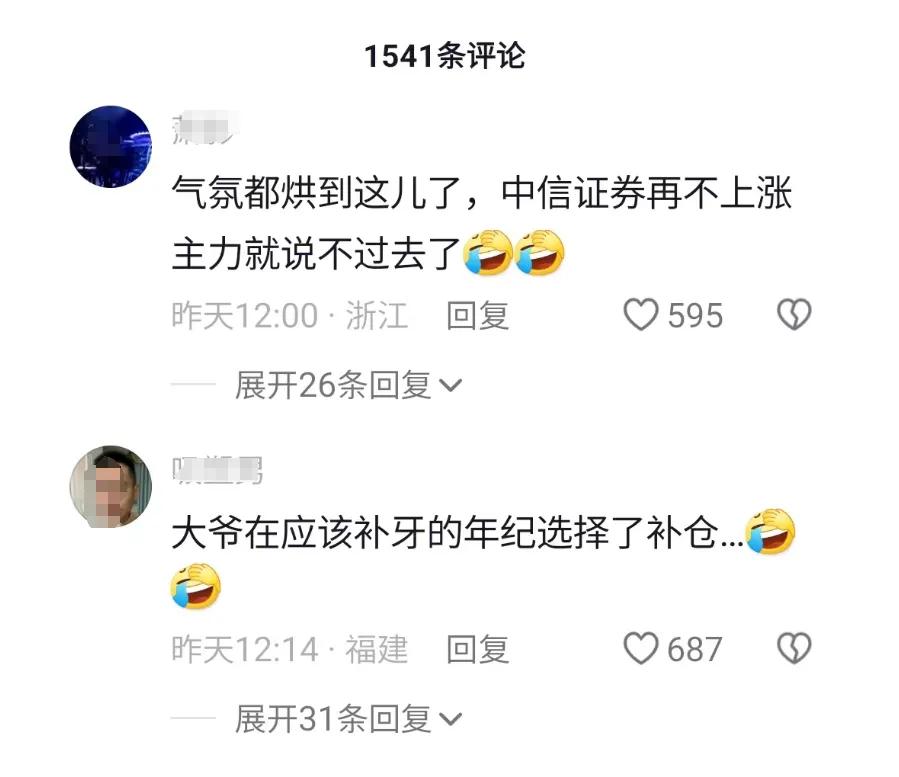The image size is (899, 777).
Task: Reply to the Fujian comment via 回复
Action: pos(478,649)
